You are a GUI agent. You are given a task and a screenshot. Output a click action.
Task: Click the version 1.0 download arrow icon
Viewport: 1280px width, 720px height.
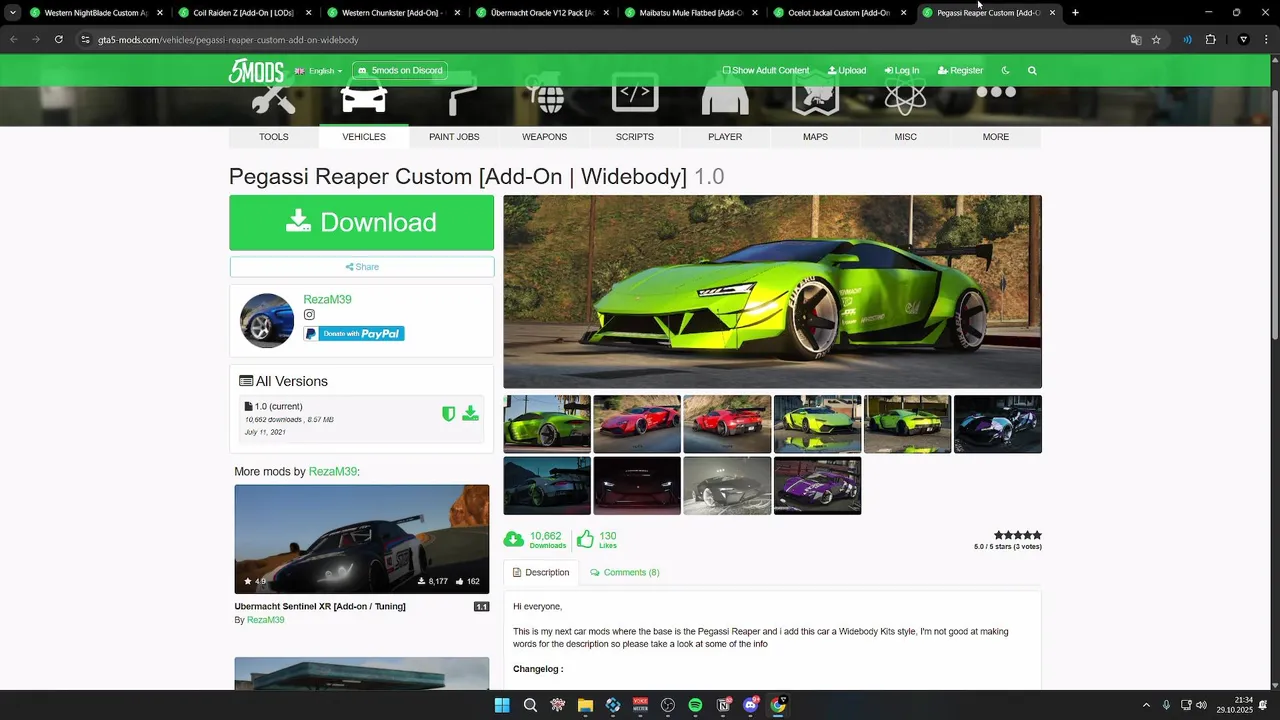coord(470,413)
